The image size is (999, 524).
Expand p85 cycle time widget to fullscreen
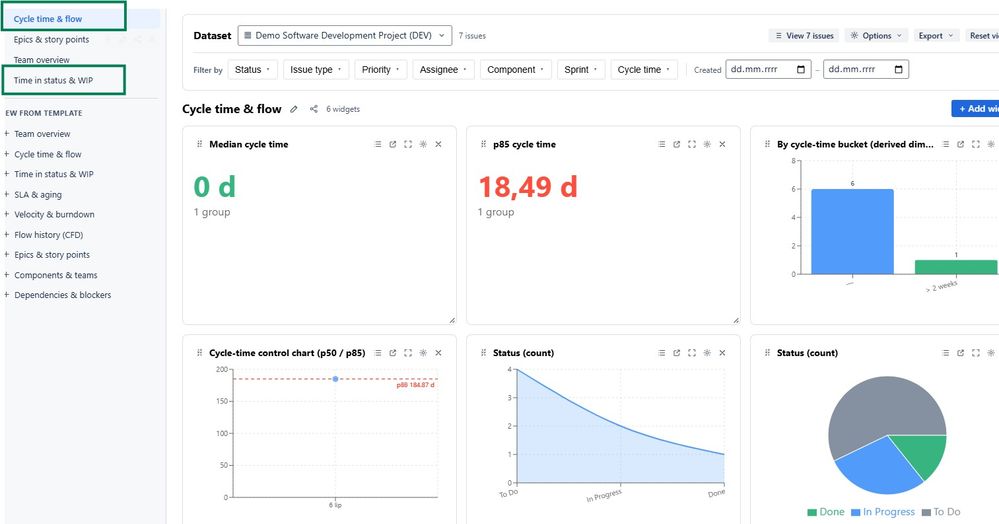(x=692, y=144)
